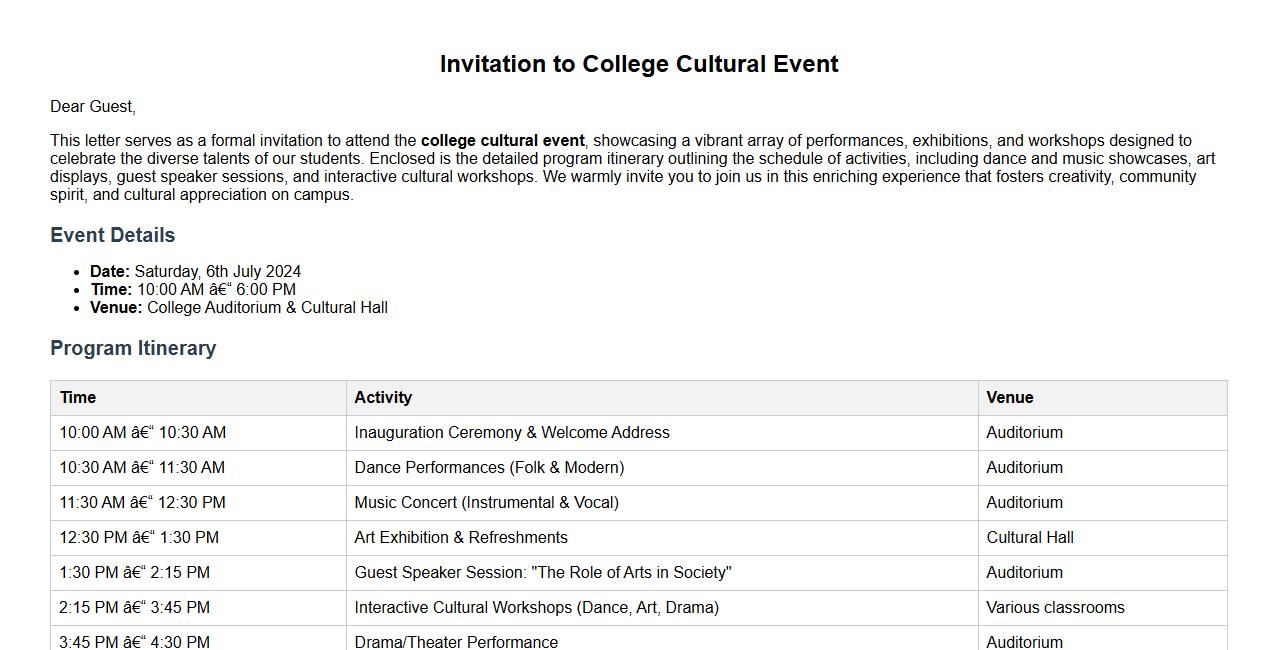1278x650 pixels.
Task: Click 'Inauguration Ceremony & Welcome Address' cell
Action: (512, 433)
